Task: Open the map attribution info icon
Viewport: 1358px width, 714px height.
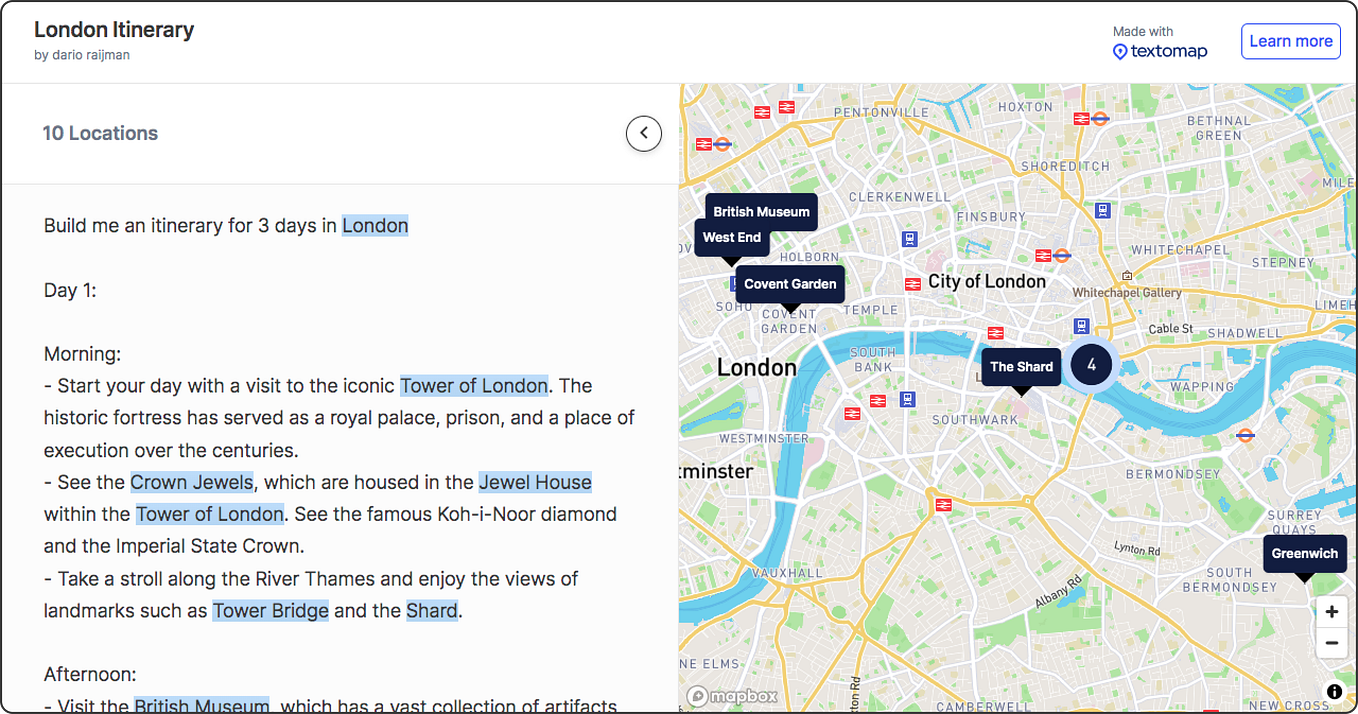Action: click(x=1333, y=691)
